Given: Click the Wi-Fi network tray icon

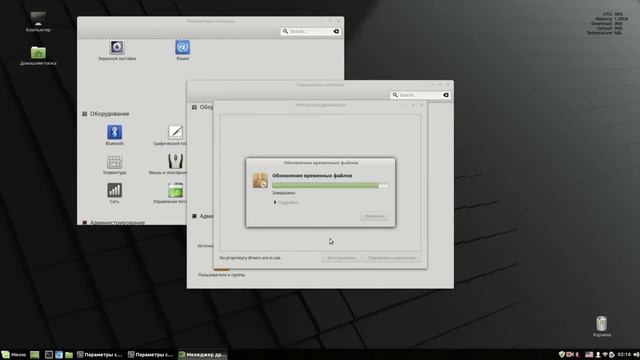Looking at the screenshot, I should (x=605, y=354).
